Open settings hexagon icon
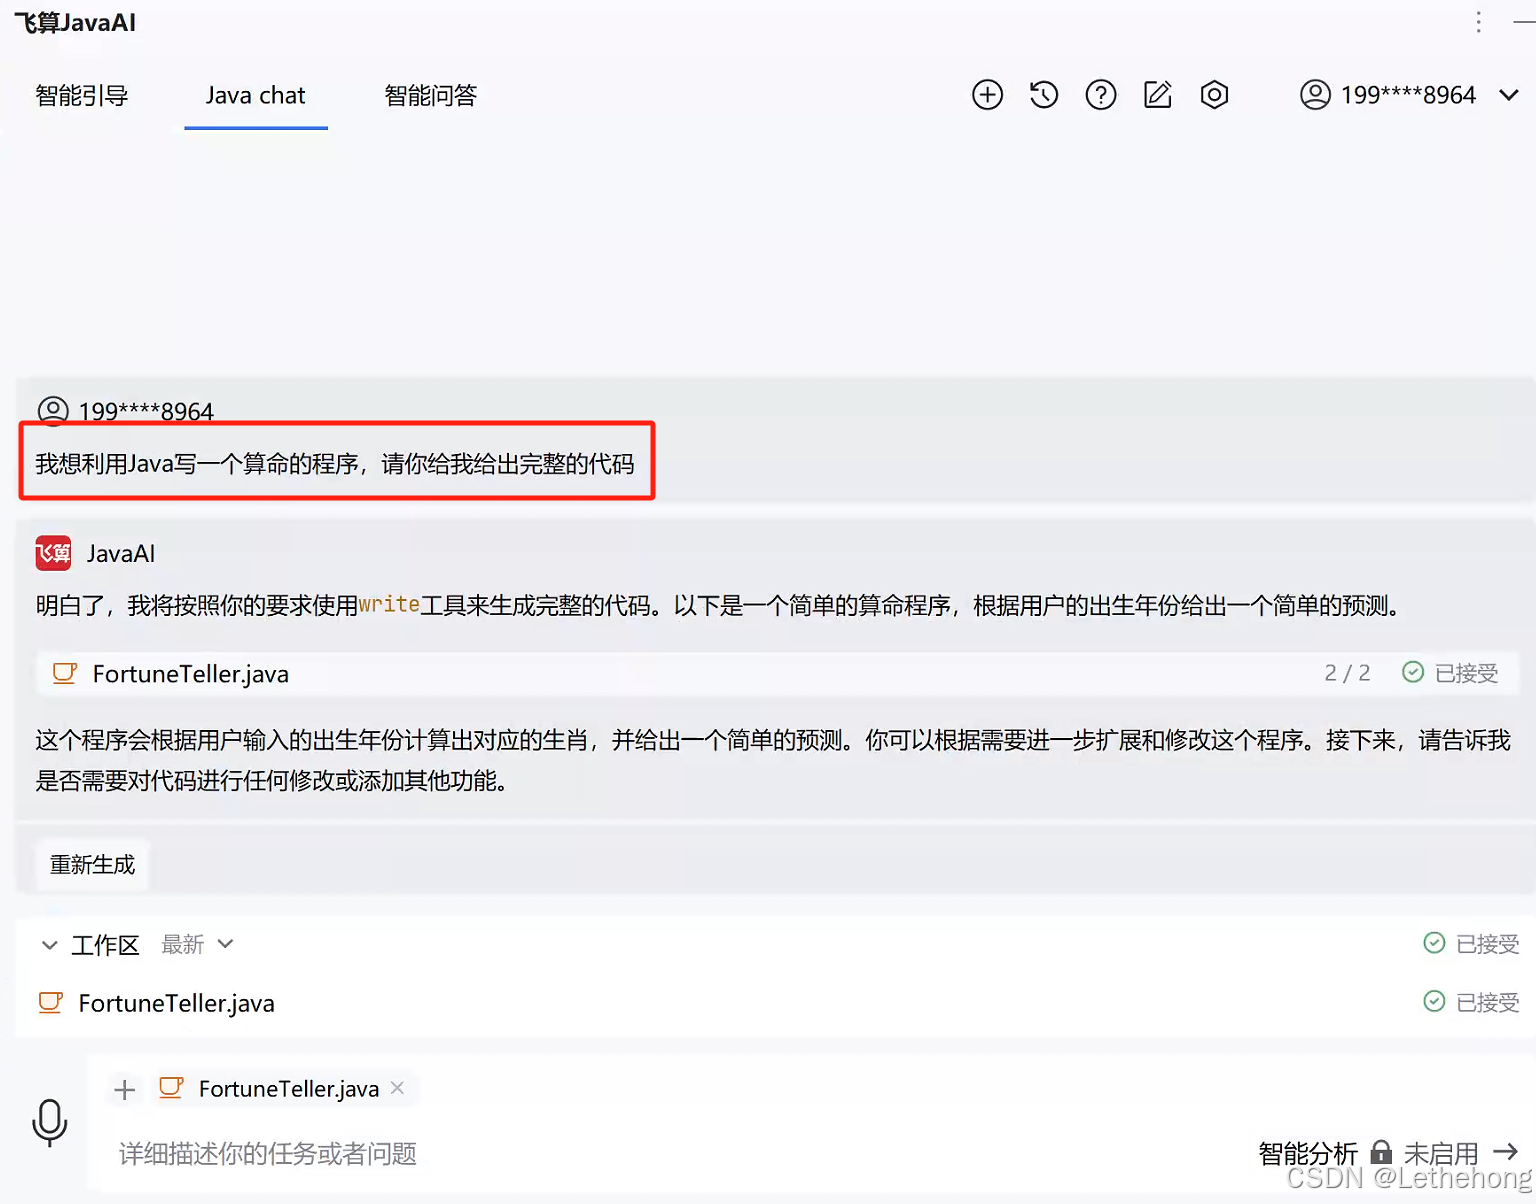Image resolution: width=1536 pixels, height=1204 pixels. coord(1214,95)
